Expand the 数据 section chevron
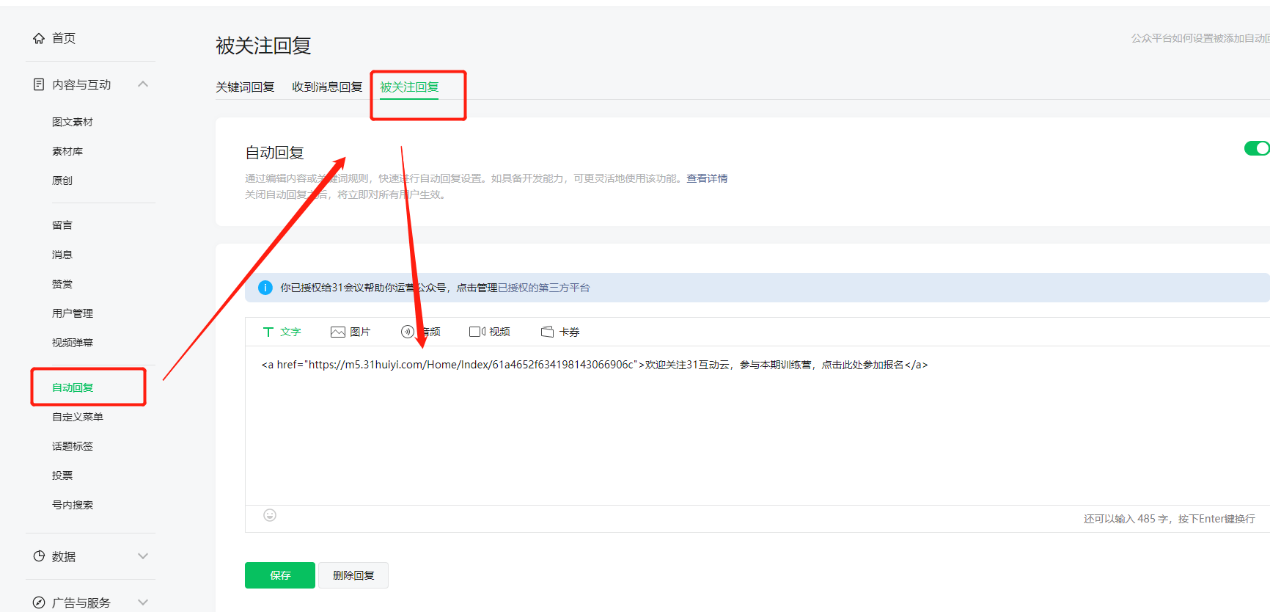Viewport: 1270px width, 612px height. (x=143, y=556)
